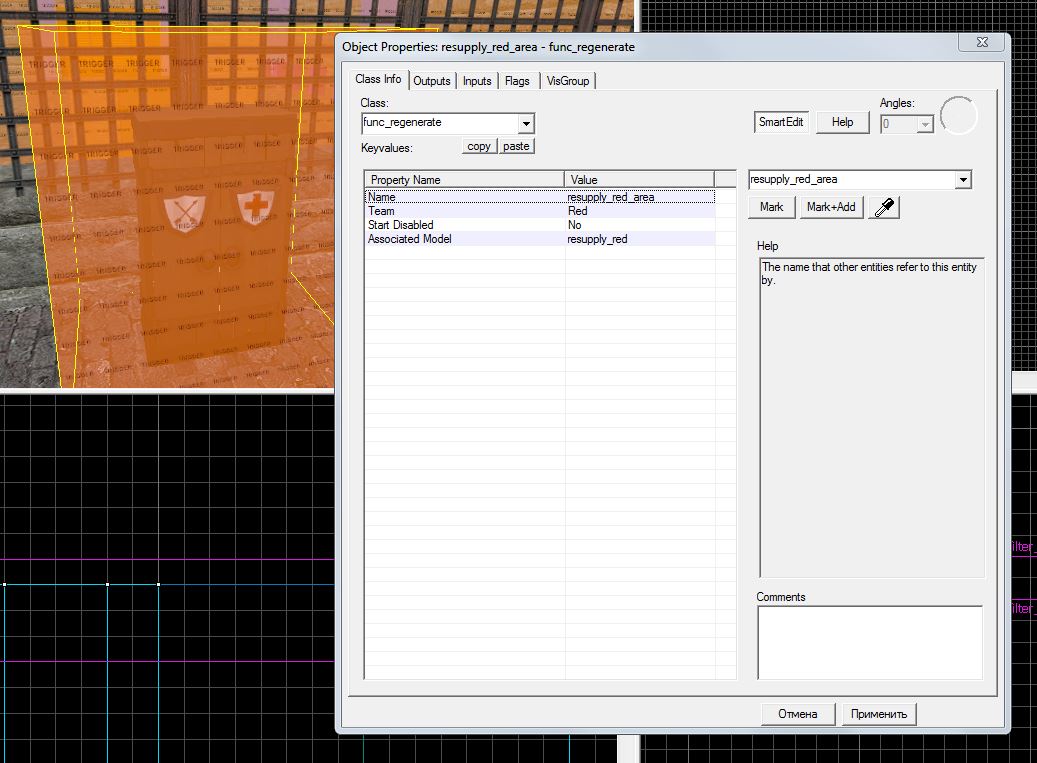
Task: Copy the keyvalues
Action: [479, 146]
